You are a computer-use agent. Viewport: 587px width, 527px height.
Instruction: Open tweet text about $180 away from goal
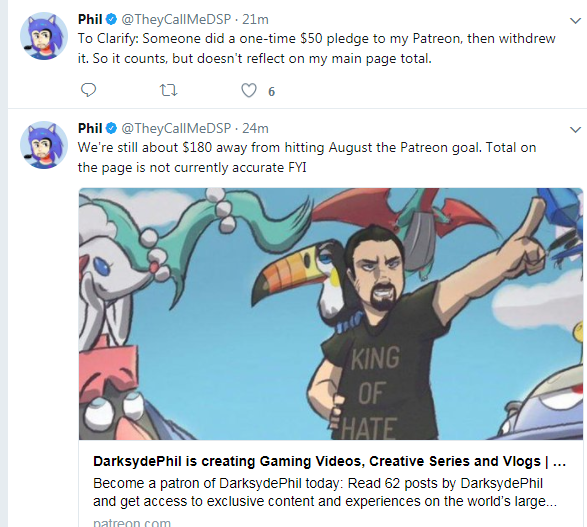[307, 158]
